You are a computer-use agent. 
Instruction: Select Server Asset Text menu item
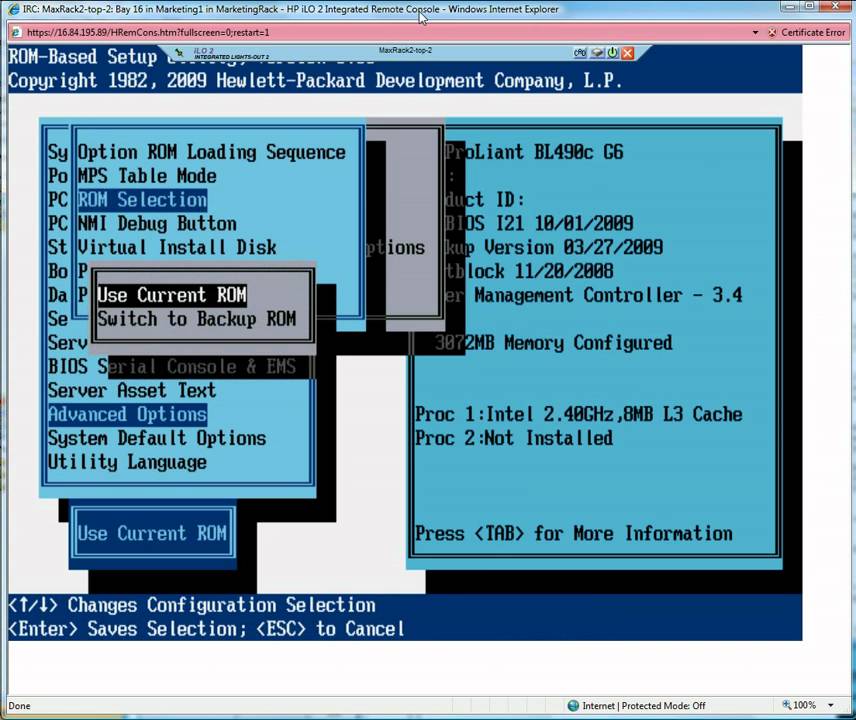click(132, 390)
